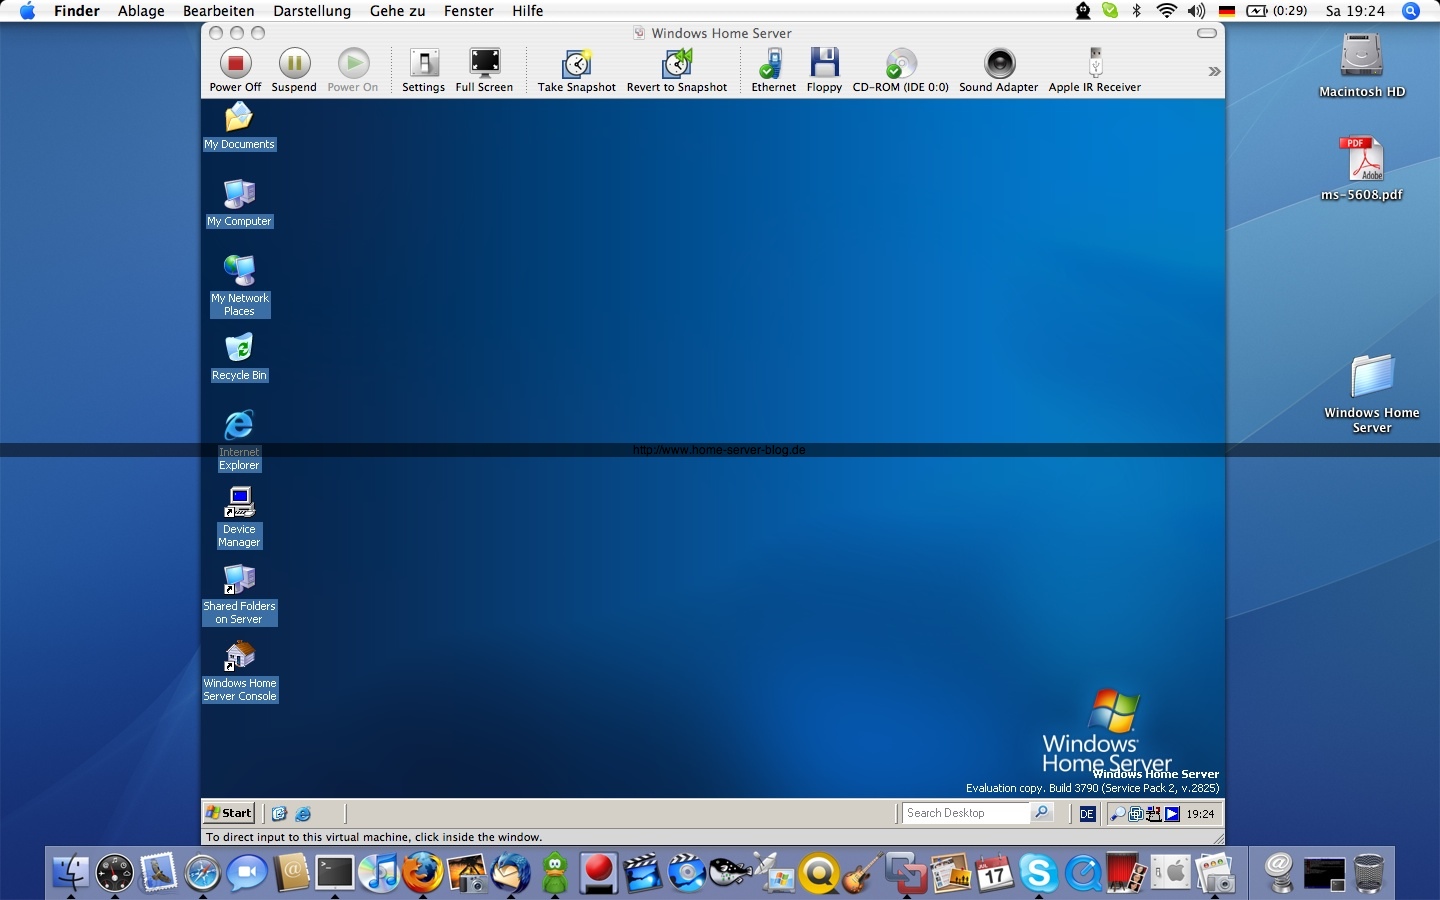Toggle the Ethernet device icon
Image resolution: width=1440 pixels, height=900 pixels.
[x=773, y=70]
